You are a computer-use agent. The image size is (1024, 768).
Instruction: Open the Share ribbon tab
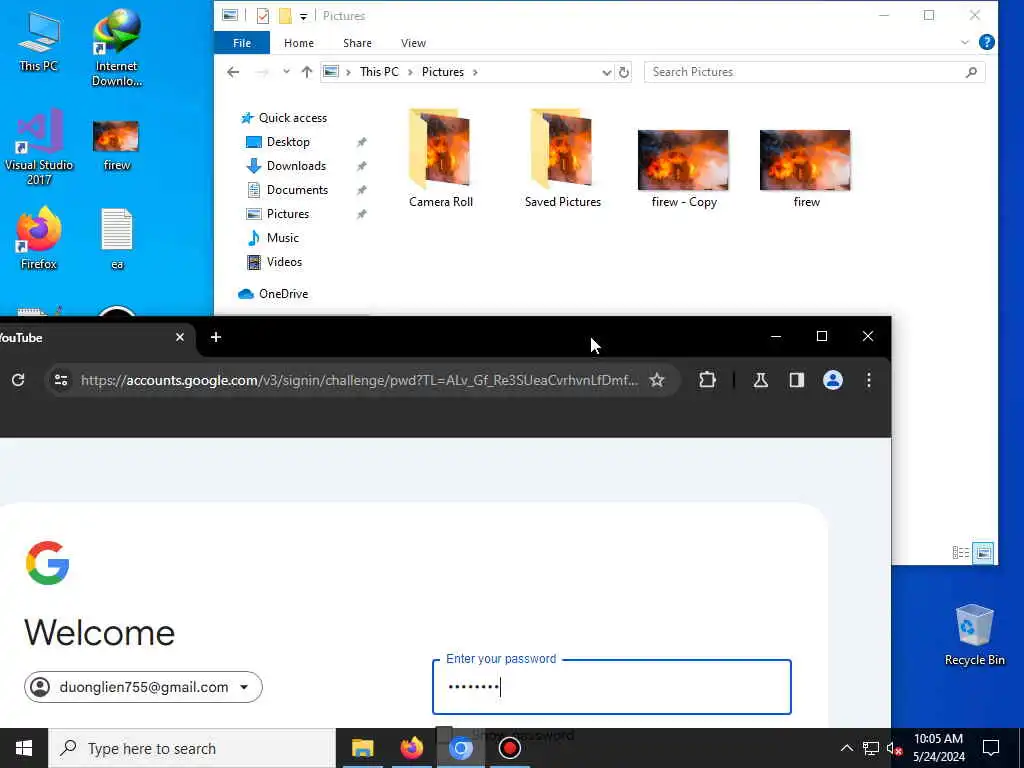tap(357, 42)
